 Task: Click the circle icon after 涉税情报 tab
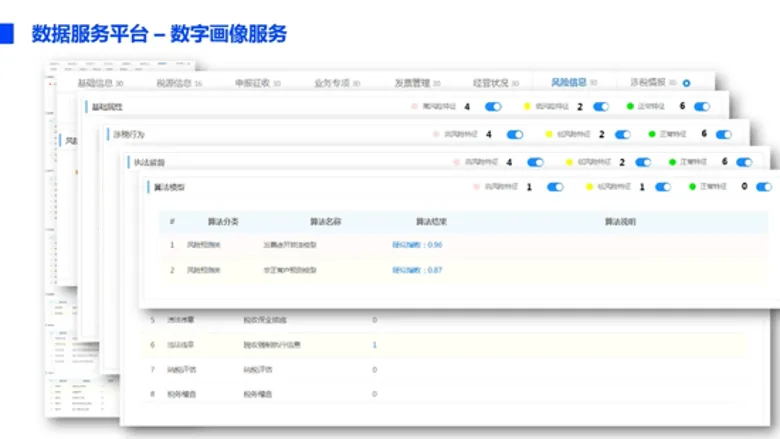[686, 83]
